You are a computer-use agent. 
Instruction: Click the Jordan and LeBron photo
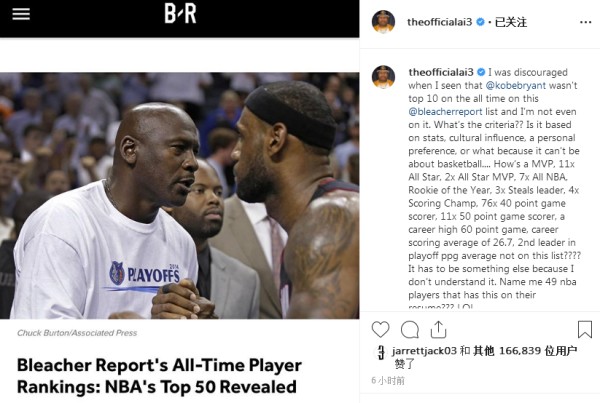click(179, 196)
